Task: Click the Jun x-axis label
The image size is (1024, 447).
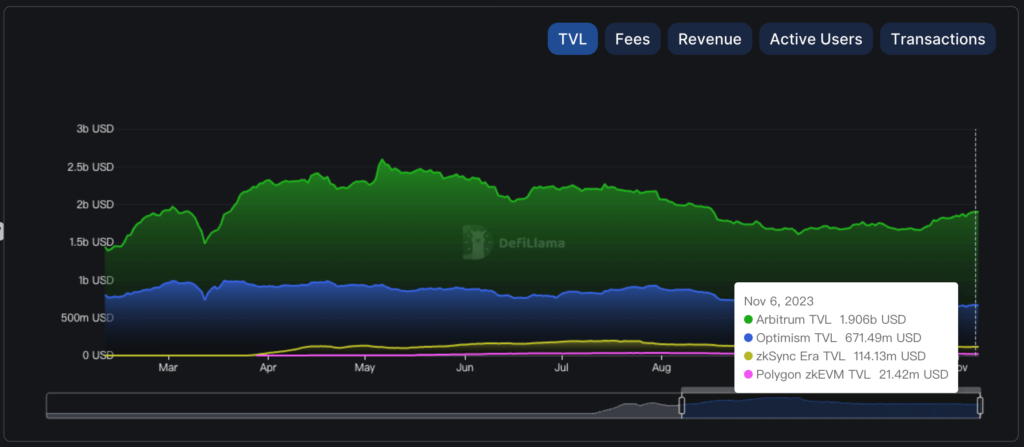Action: [x=464, y=368]
